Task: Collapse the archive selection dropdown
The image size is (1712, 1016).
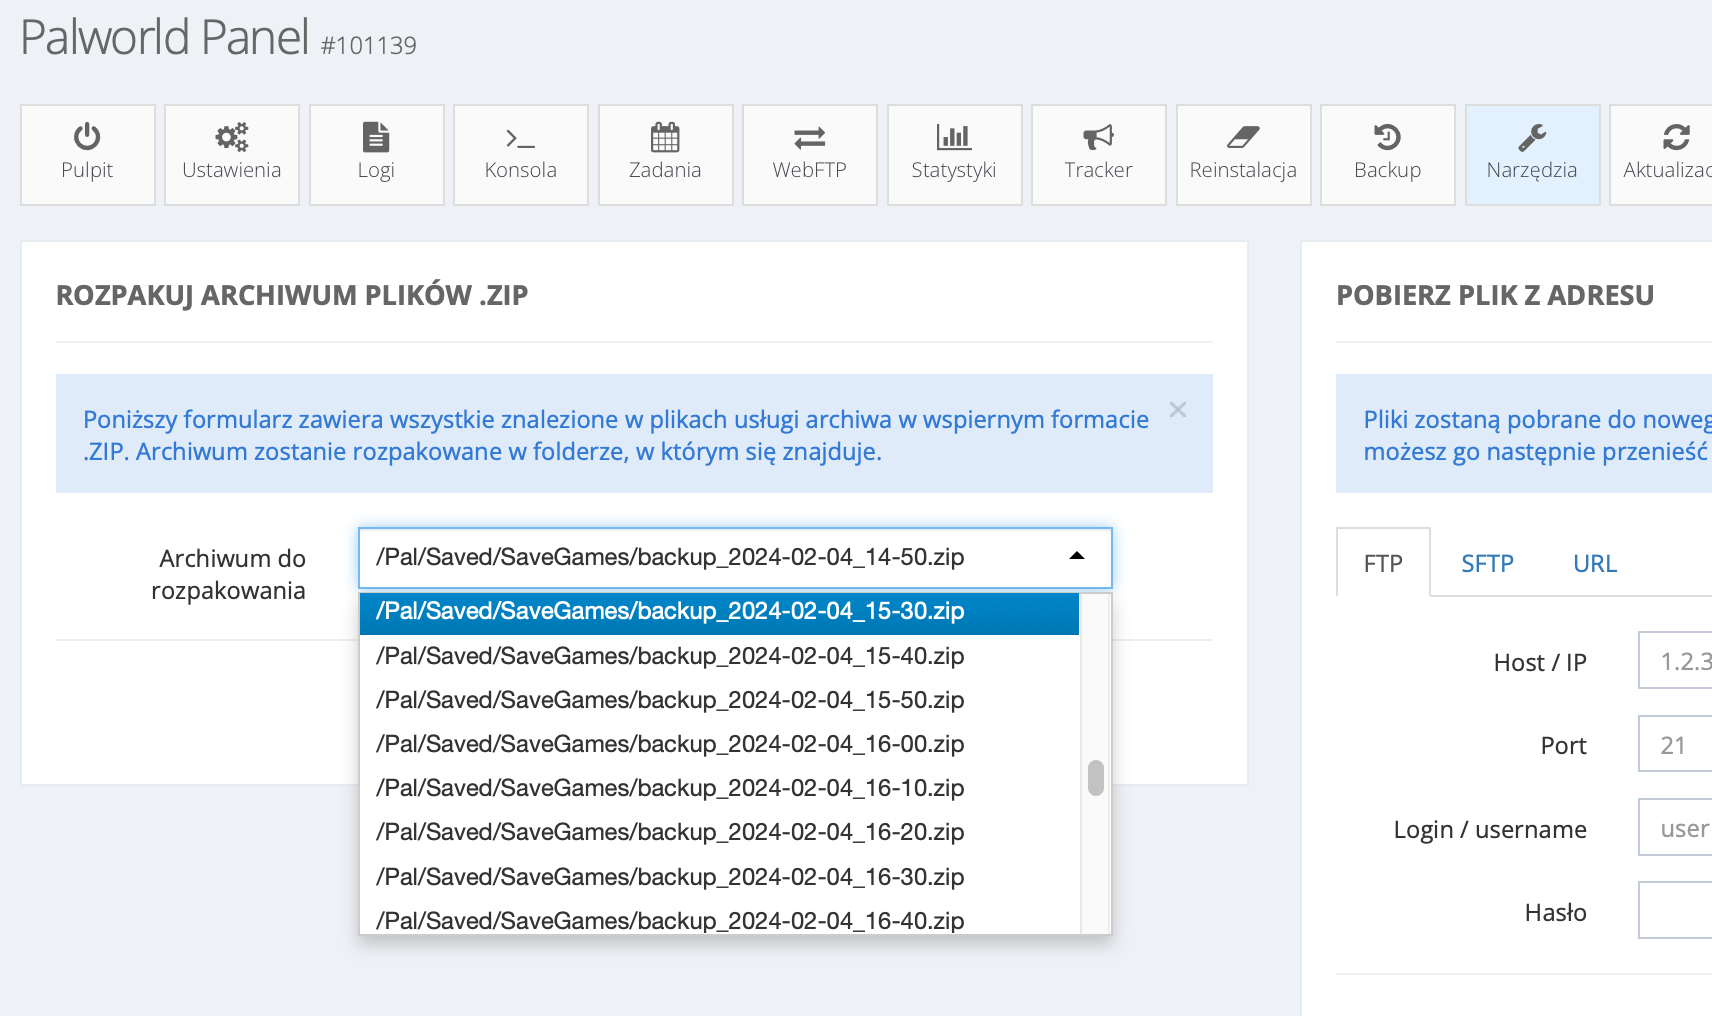Action: (x=1076, y=557)
